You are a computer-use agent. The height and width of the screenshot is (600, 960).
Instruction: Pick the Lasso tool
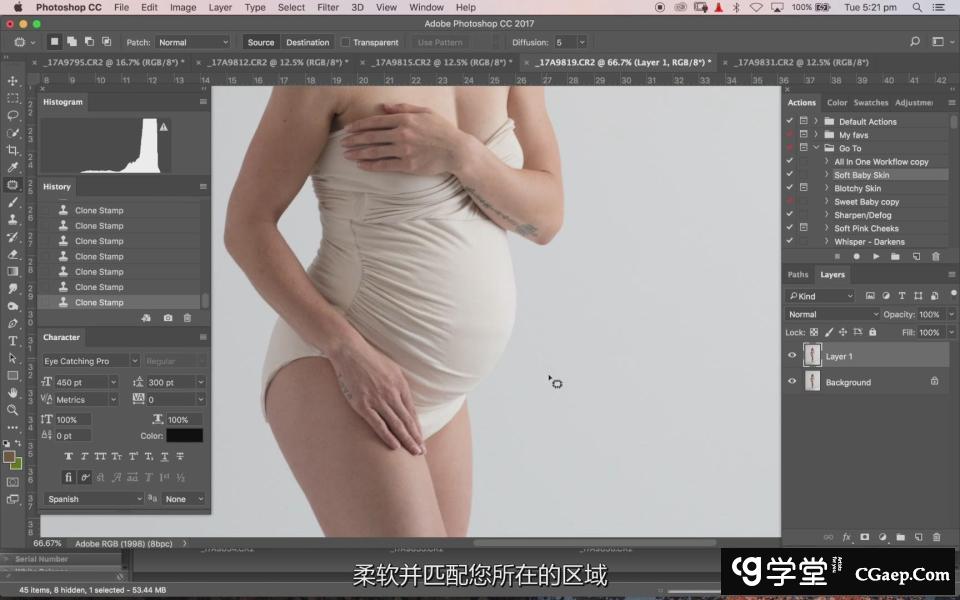[13, 115]
